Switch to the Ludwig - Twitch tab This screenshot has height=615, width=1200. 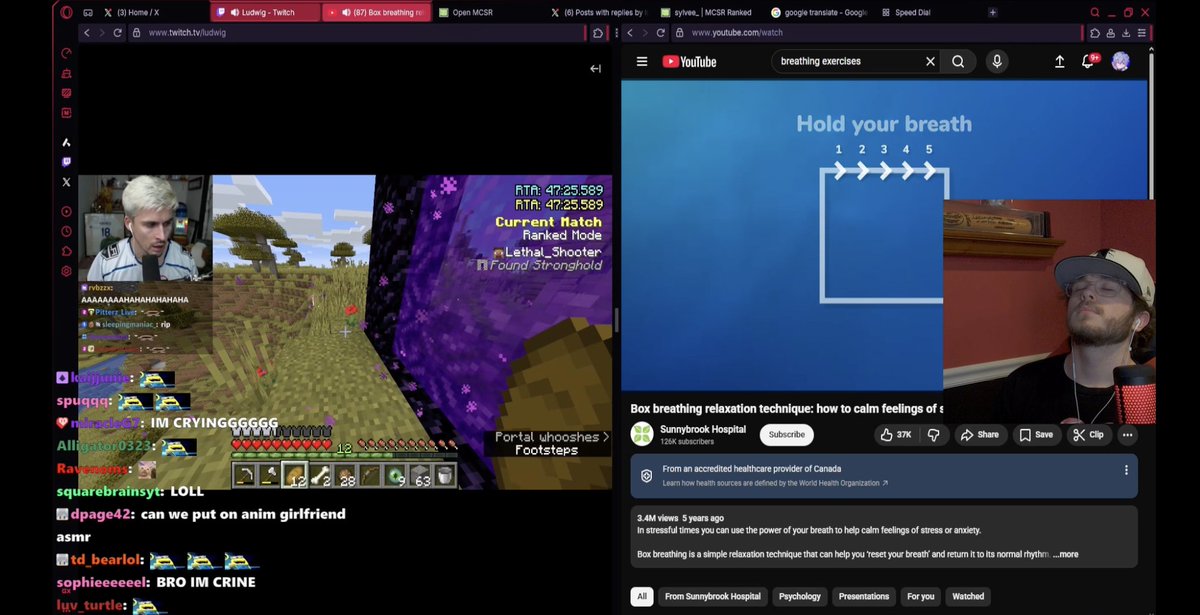(x=264, y=12)
